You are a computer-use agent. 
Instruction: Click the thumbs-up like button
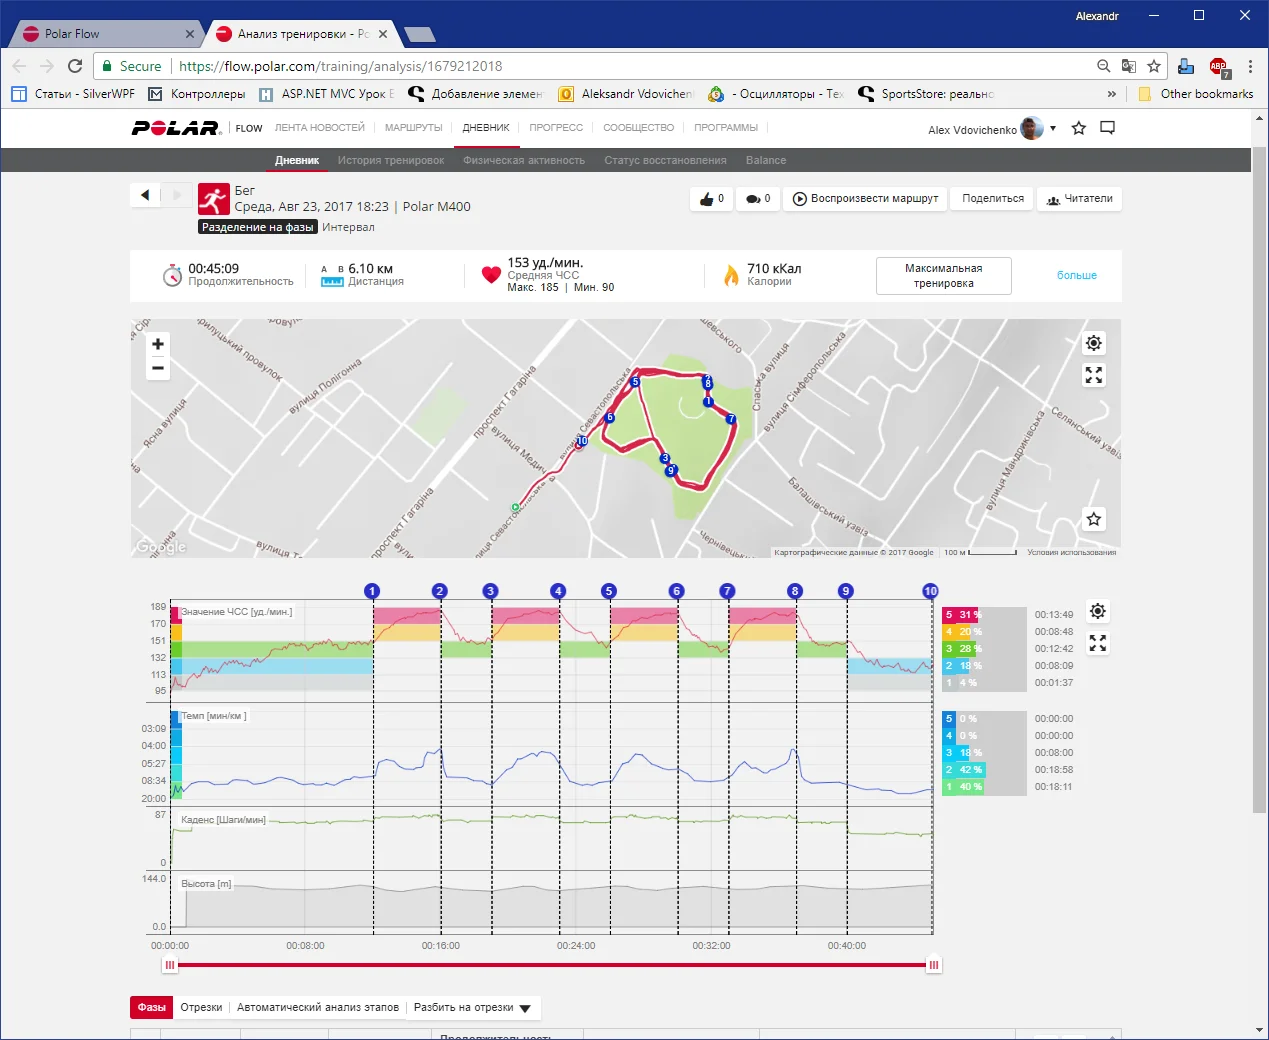point(711,199)
